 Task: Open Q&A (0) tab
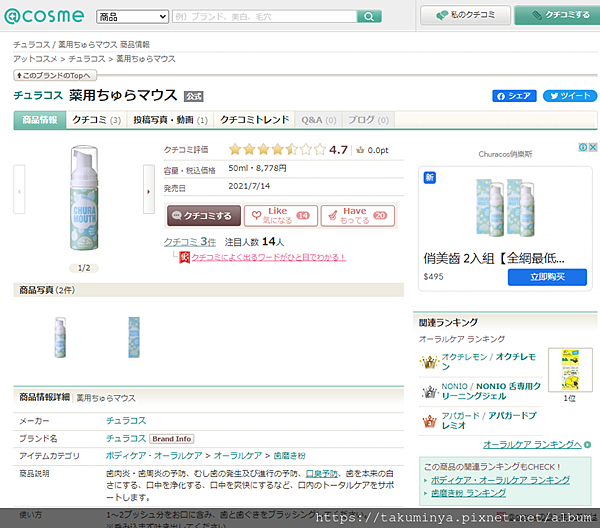tap(318, 120)
